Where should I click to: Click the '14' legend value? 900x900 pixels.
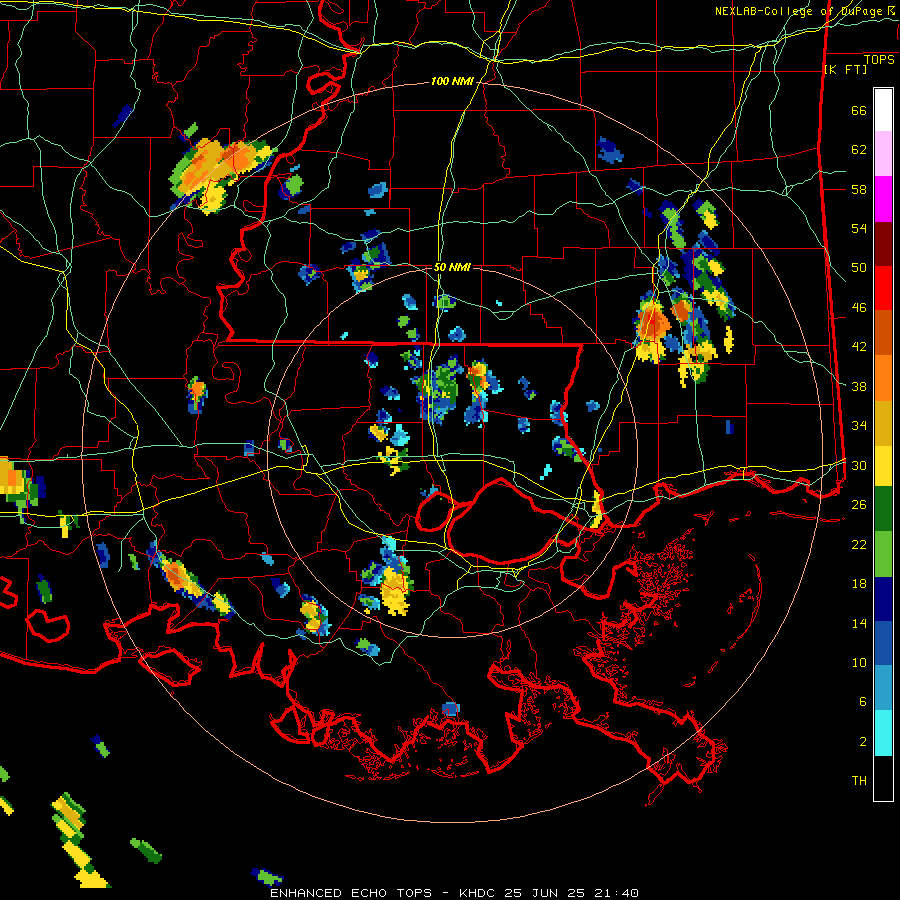(859, 623)
